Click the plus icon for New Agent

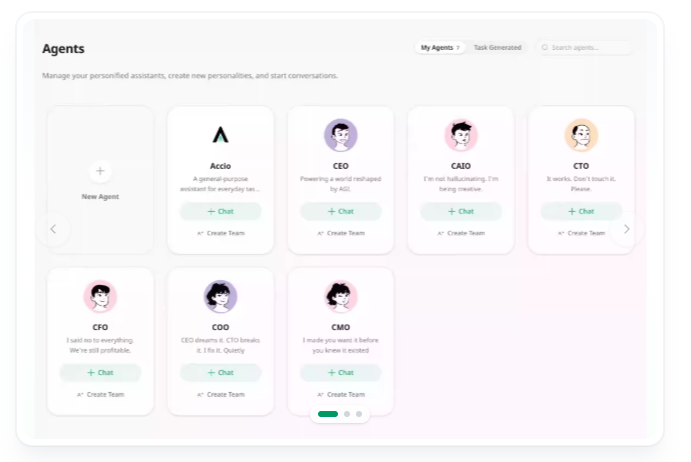click(x=100, y=171)
